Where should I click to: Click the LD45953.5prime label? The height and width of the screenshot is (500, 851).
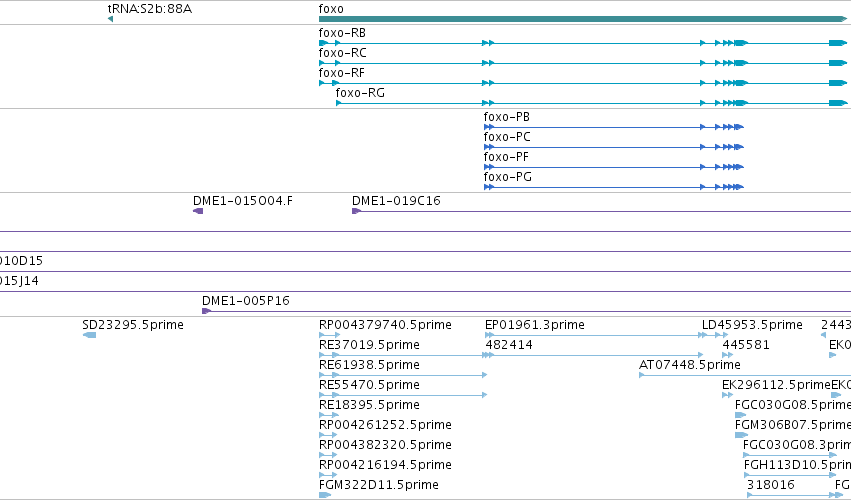(x=752, y=325)
